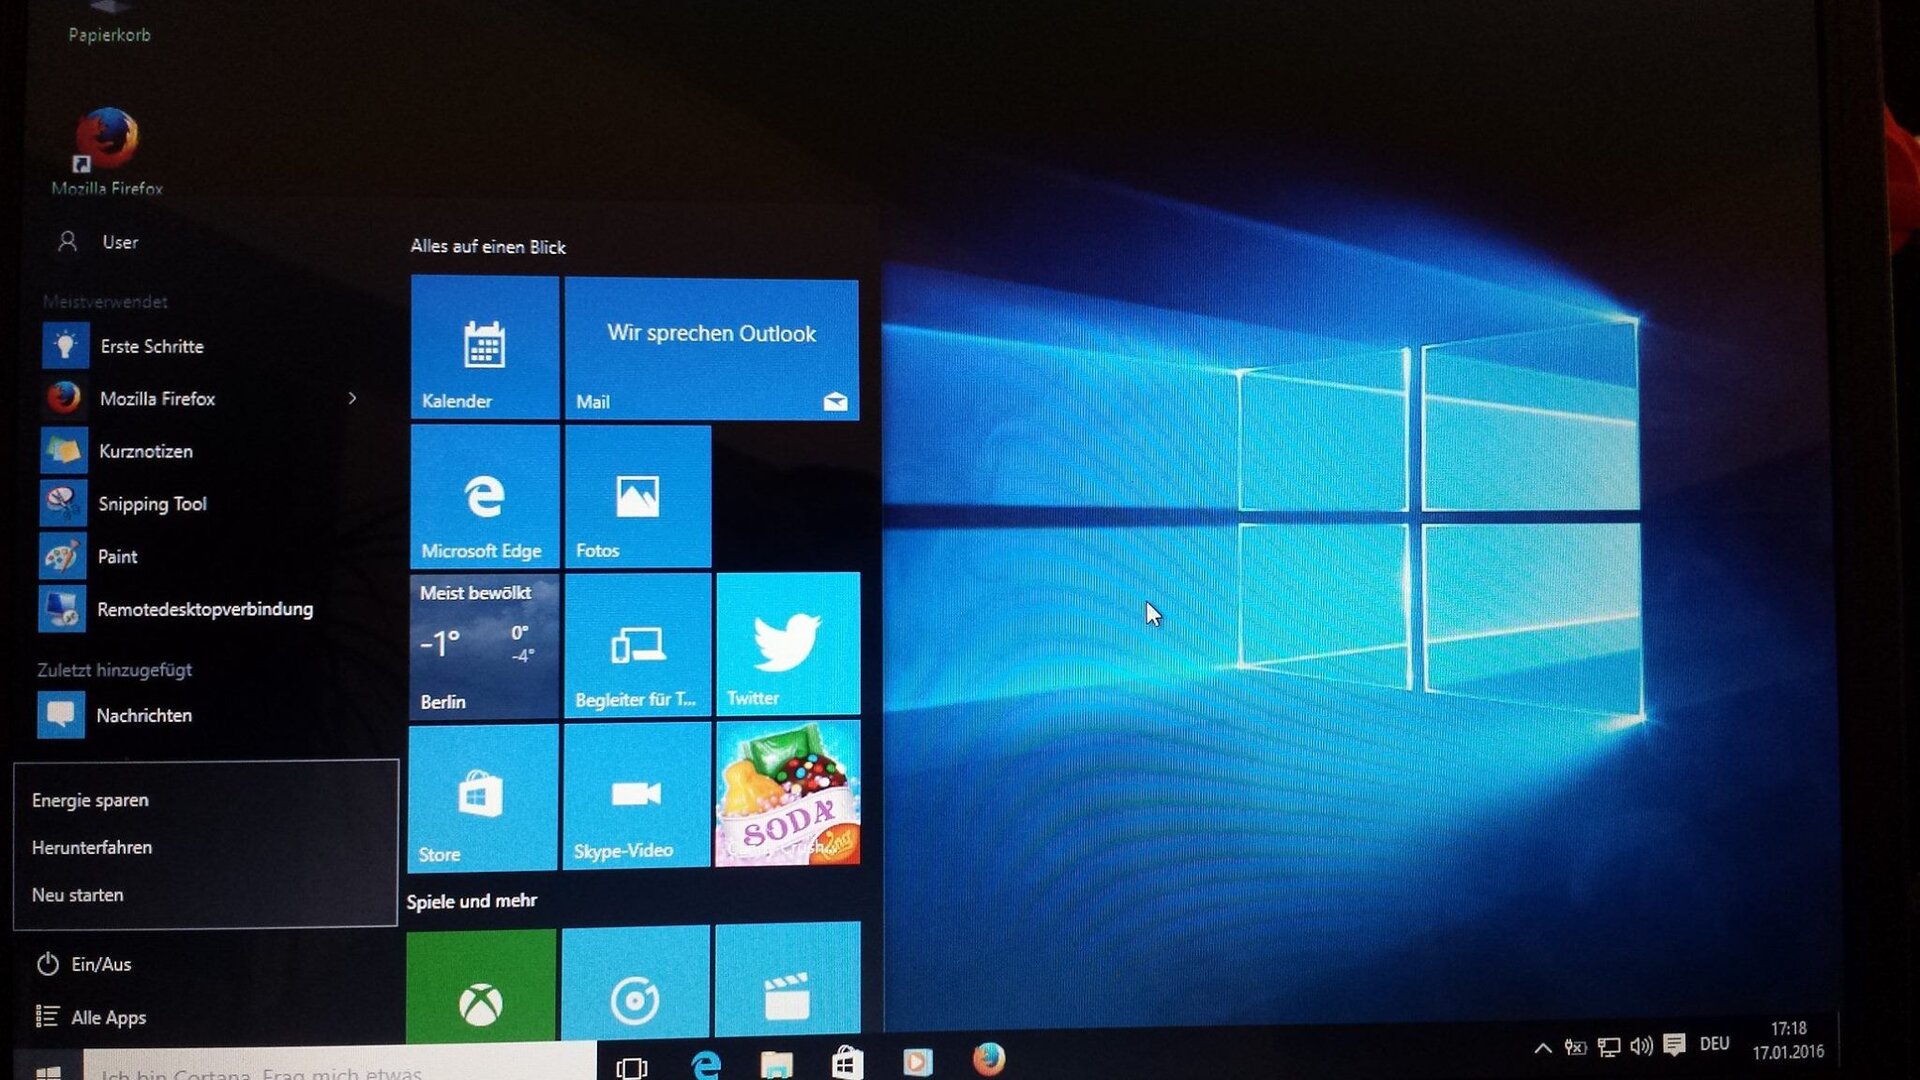The width and height of the screenshot is (1920, 1080).
Task: Open Action Center notification icon
Action: click(x=1674, y=1045)
